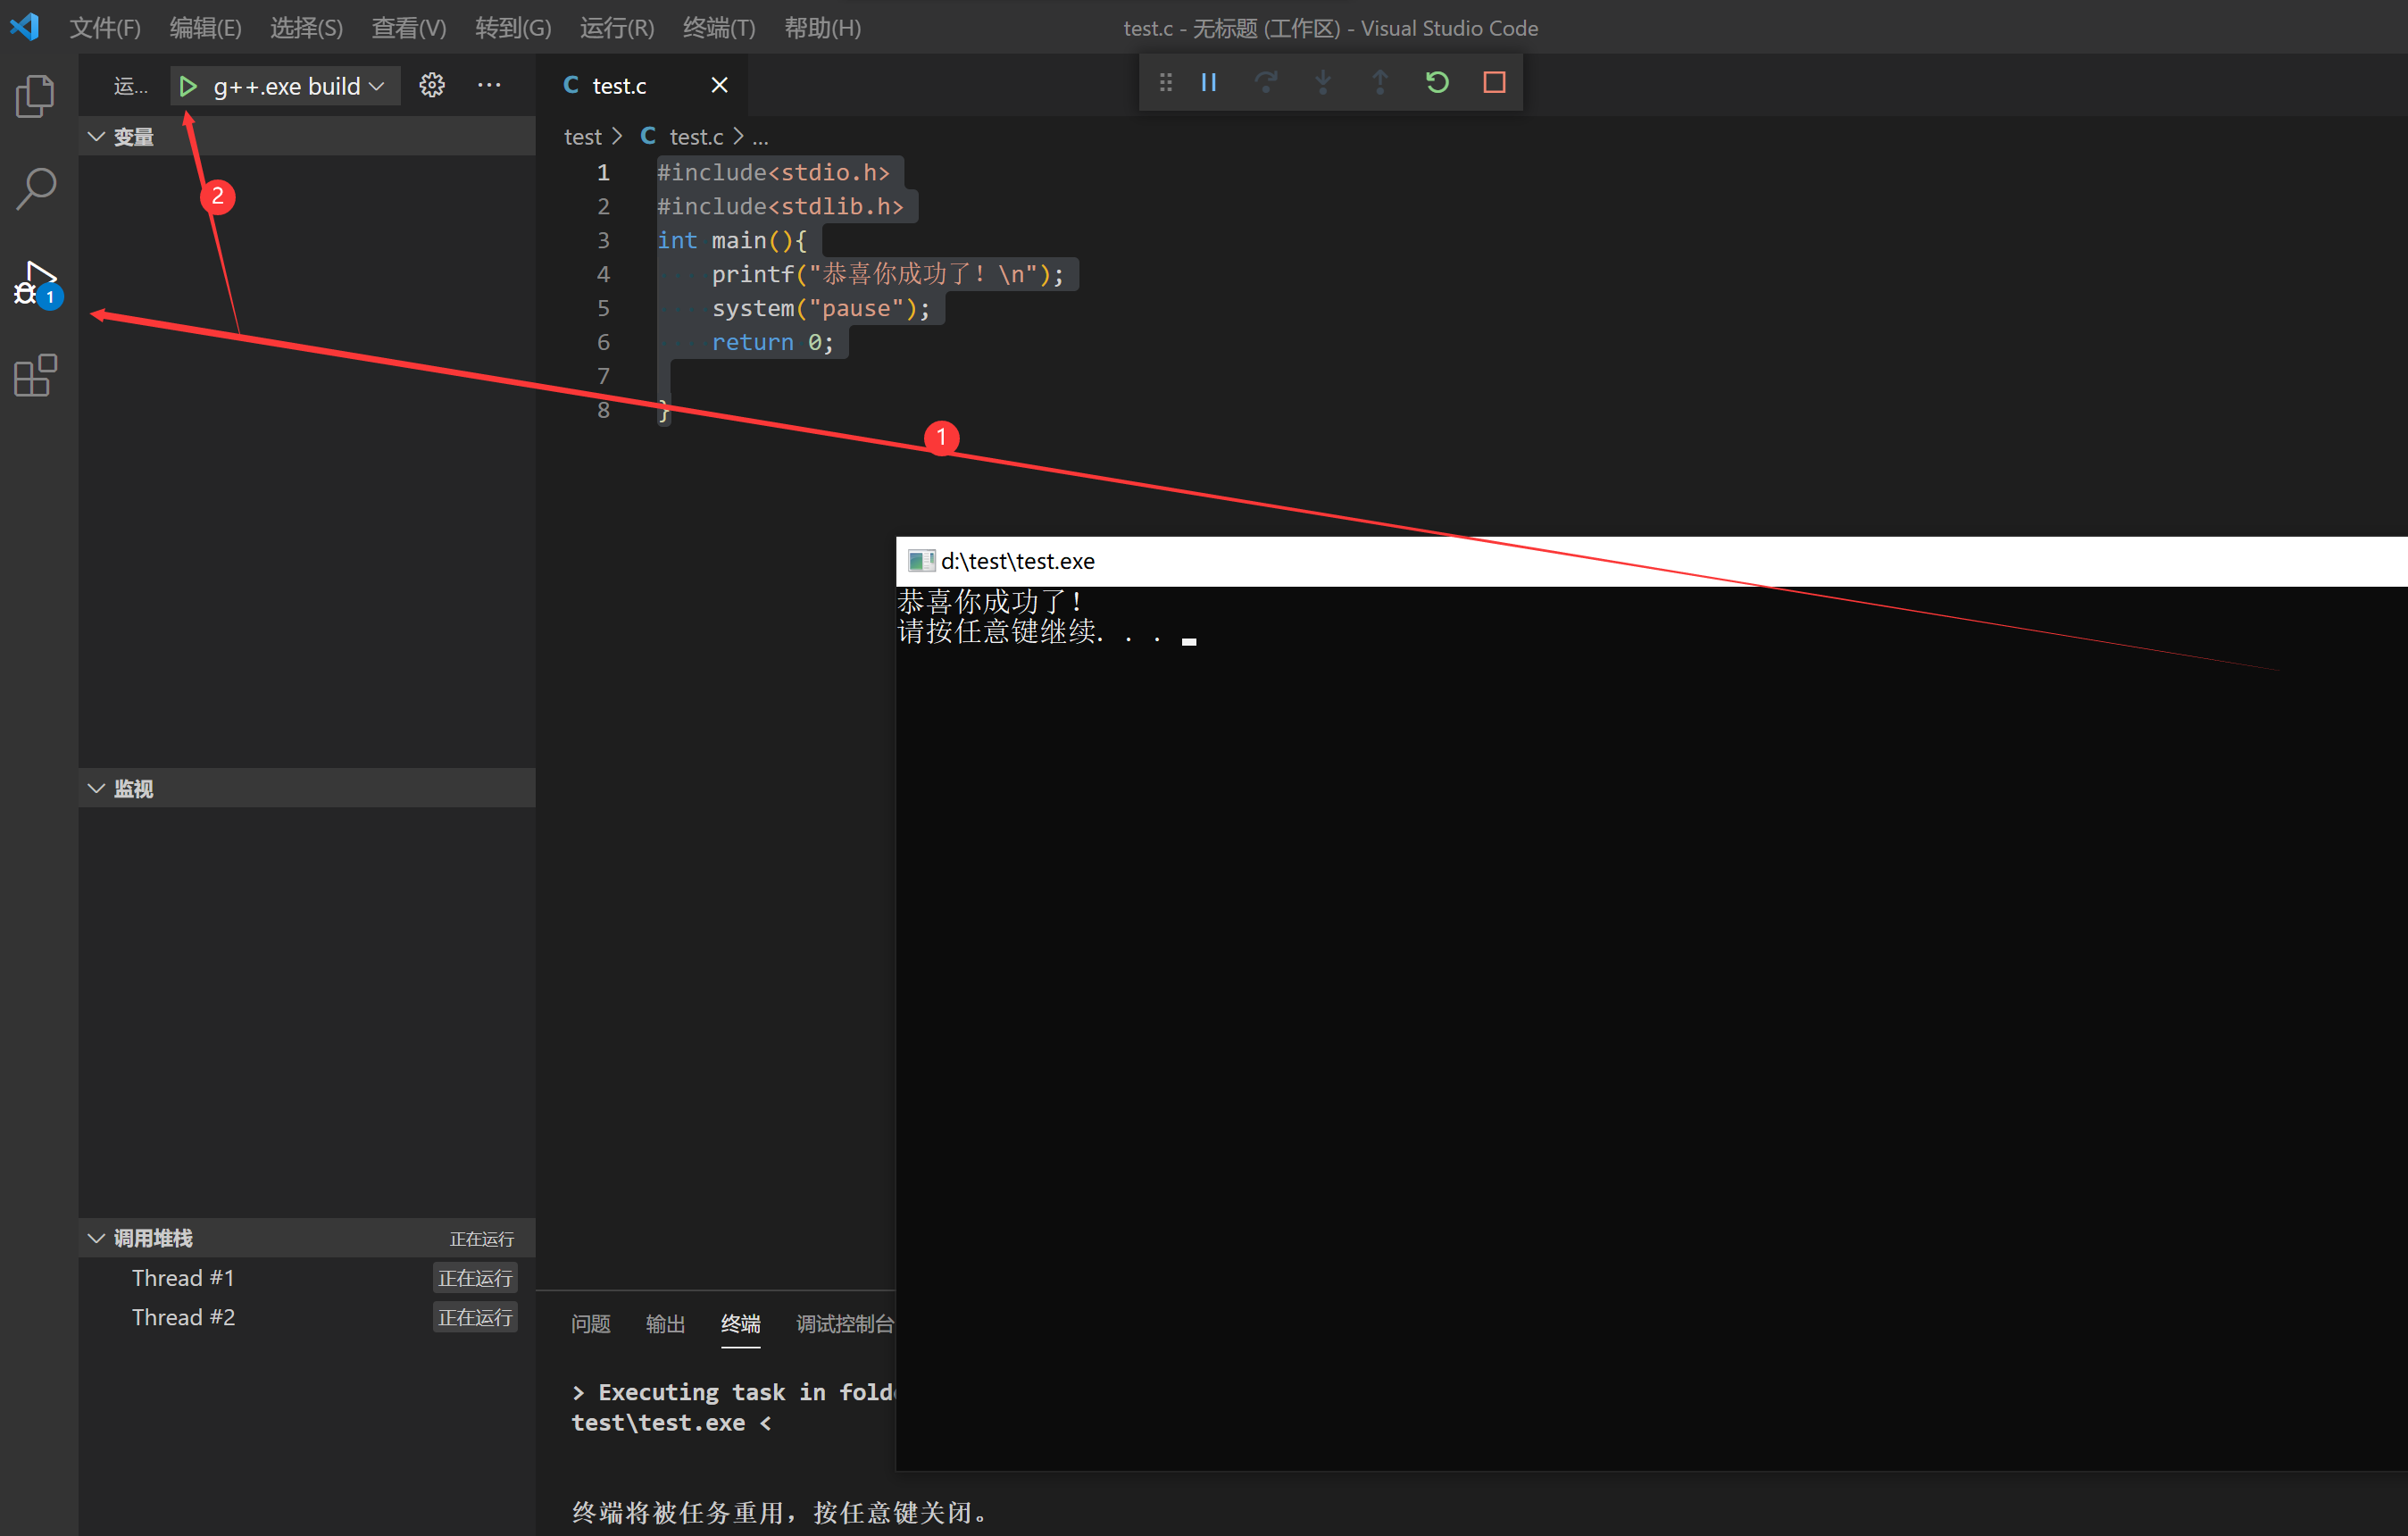Close the test.c editor tab
Screen dimensions: 2408x1536
click(x=719, y=86)
